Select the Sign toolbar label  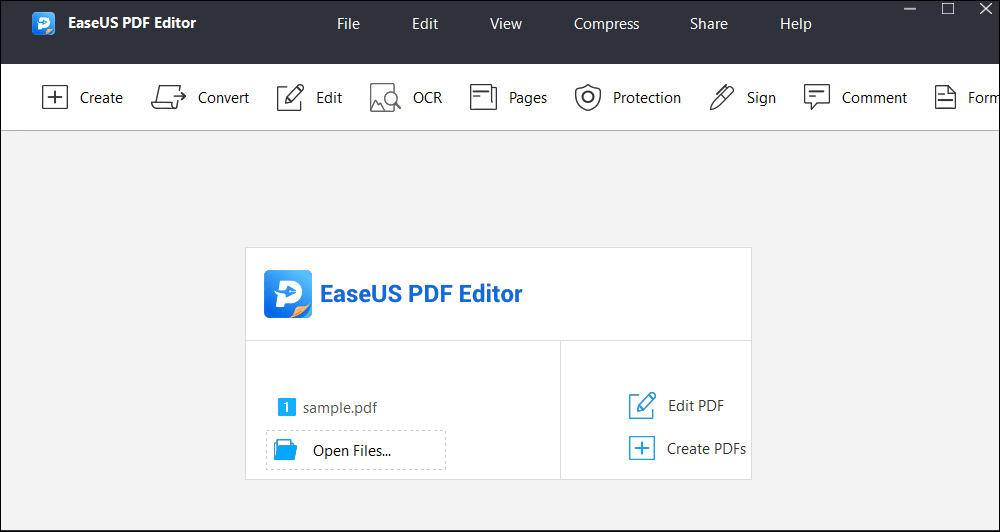click(x=761, y=98)
